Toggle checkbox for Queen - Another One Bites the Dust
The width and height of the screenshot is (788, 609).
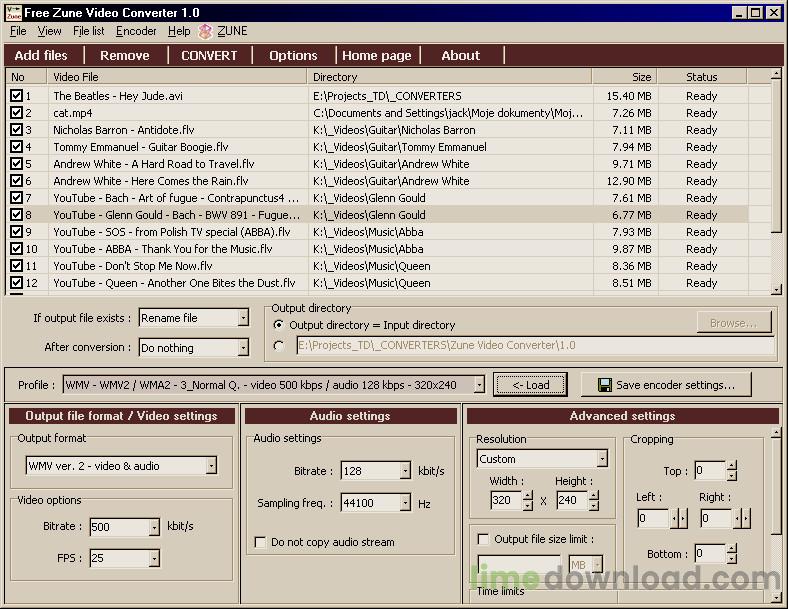(16, 282)
